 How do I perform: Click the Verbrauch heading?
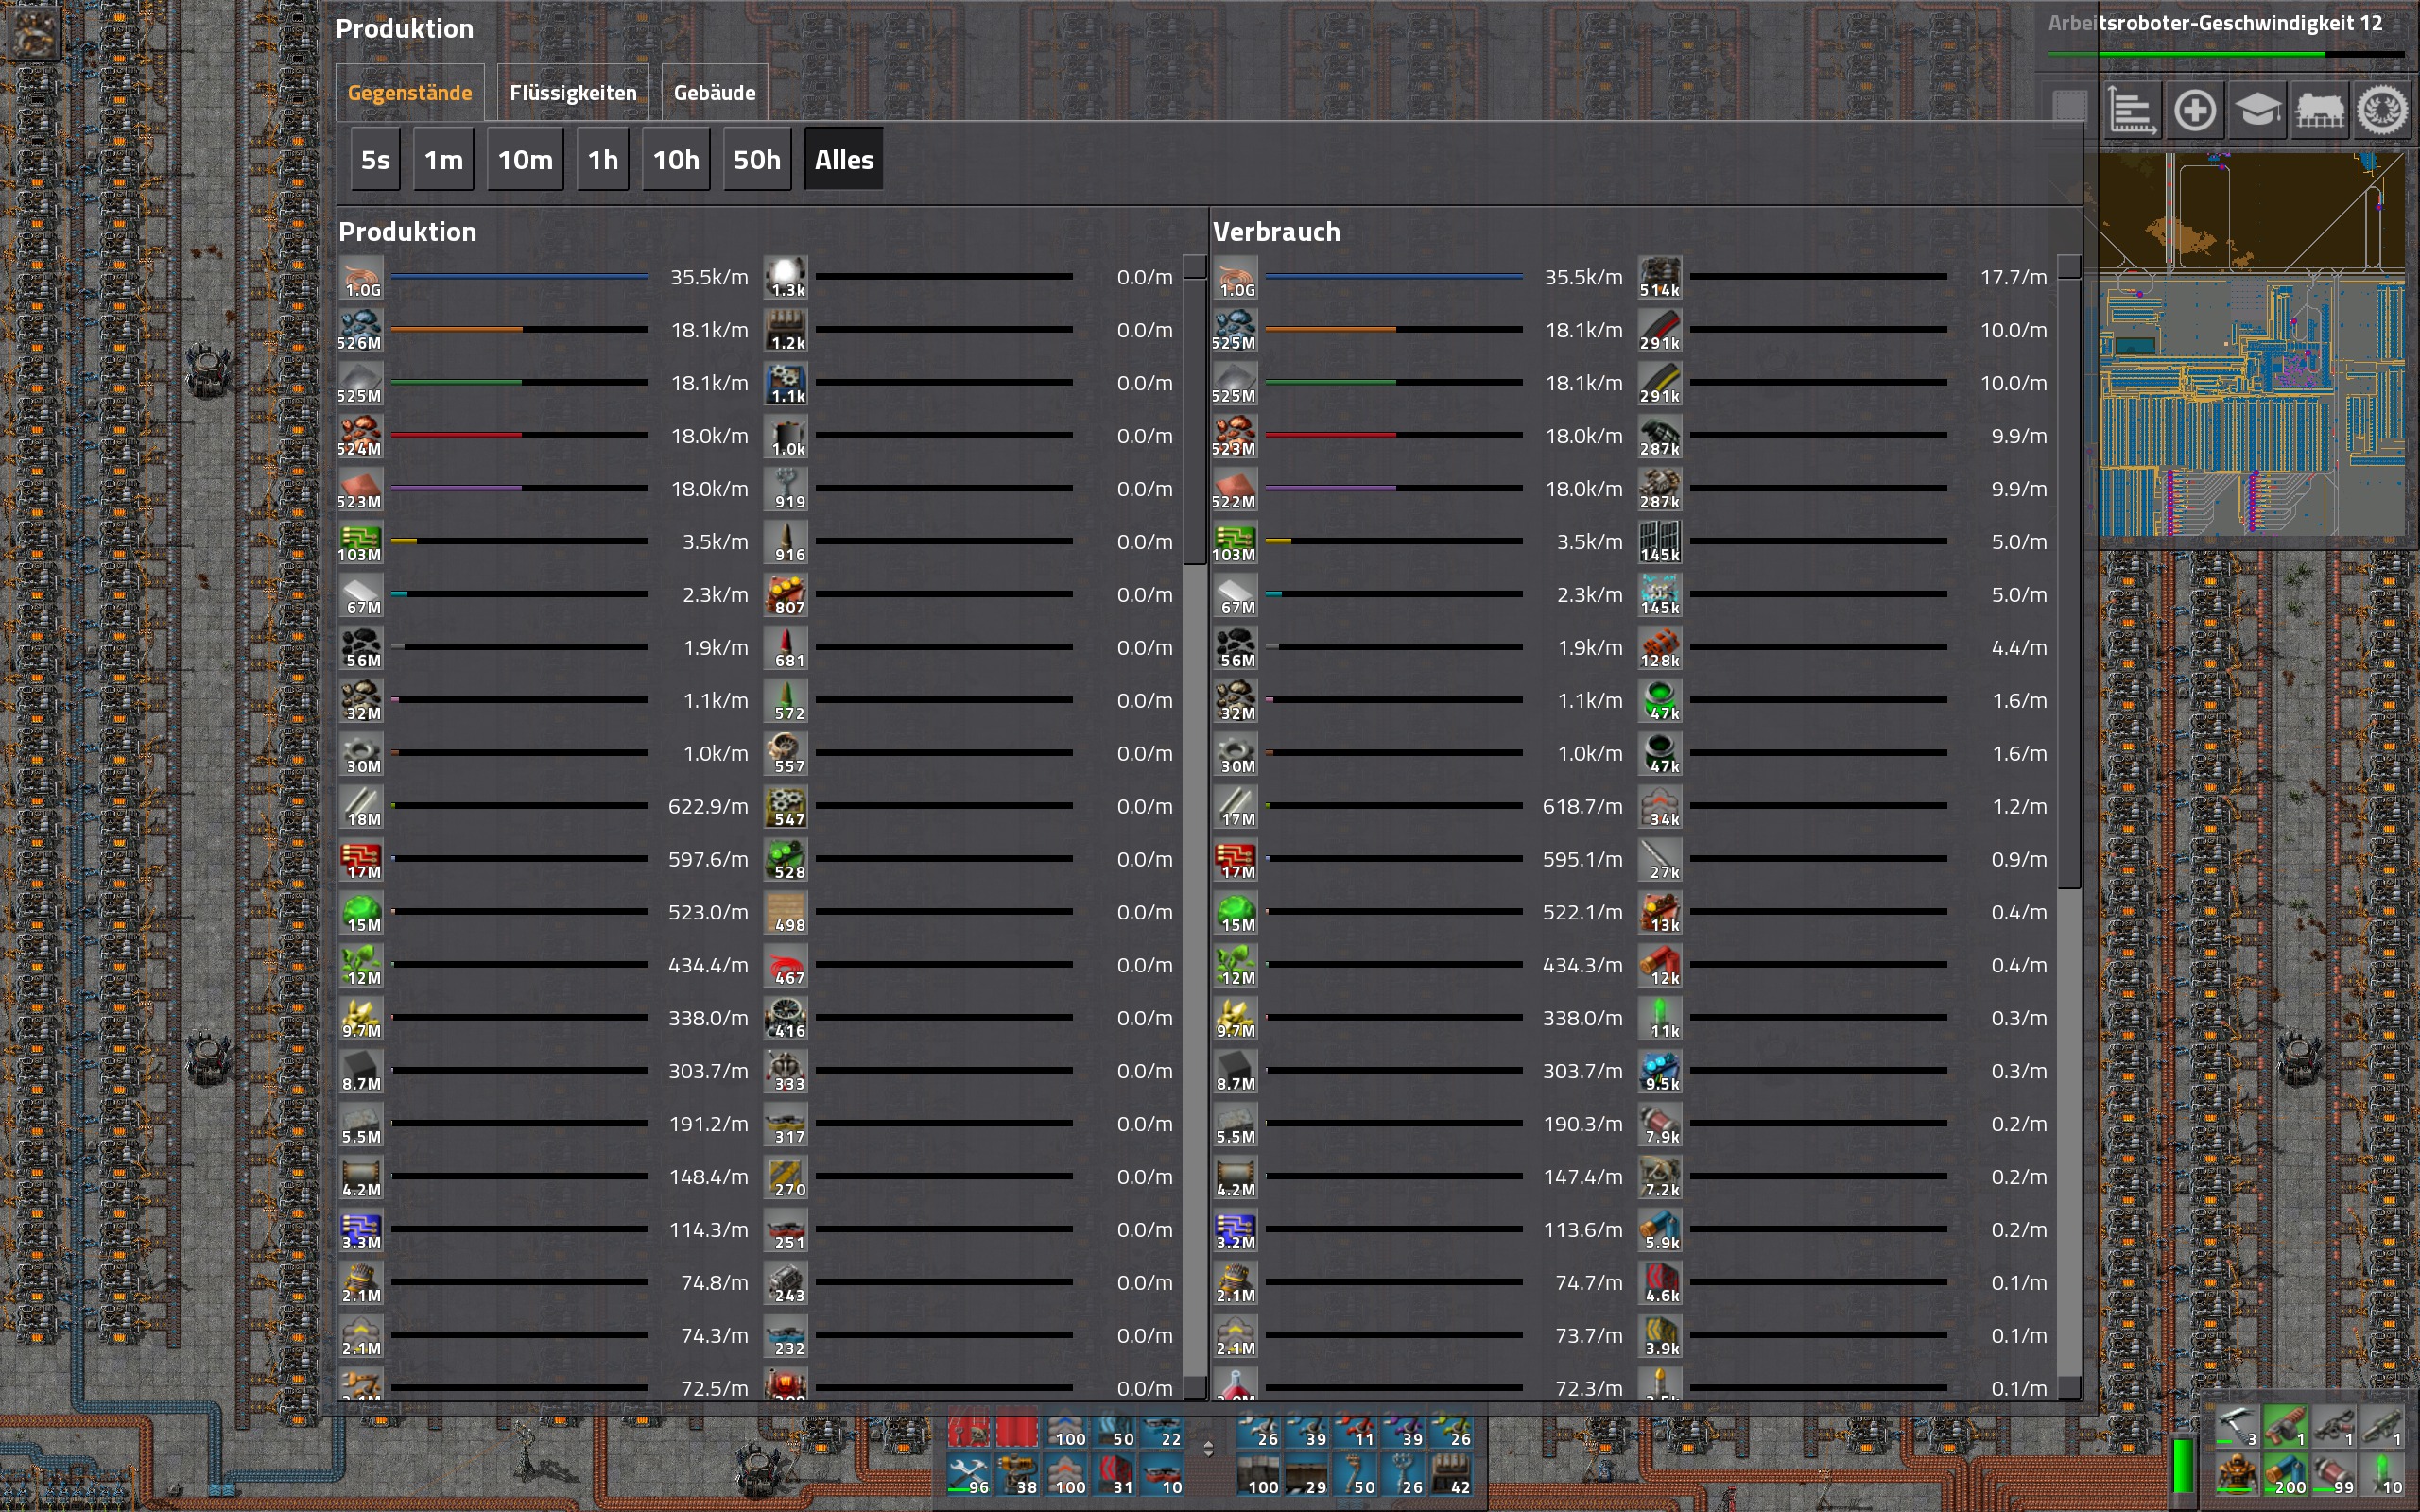[1276, 232]
